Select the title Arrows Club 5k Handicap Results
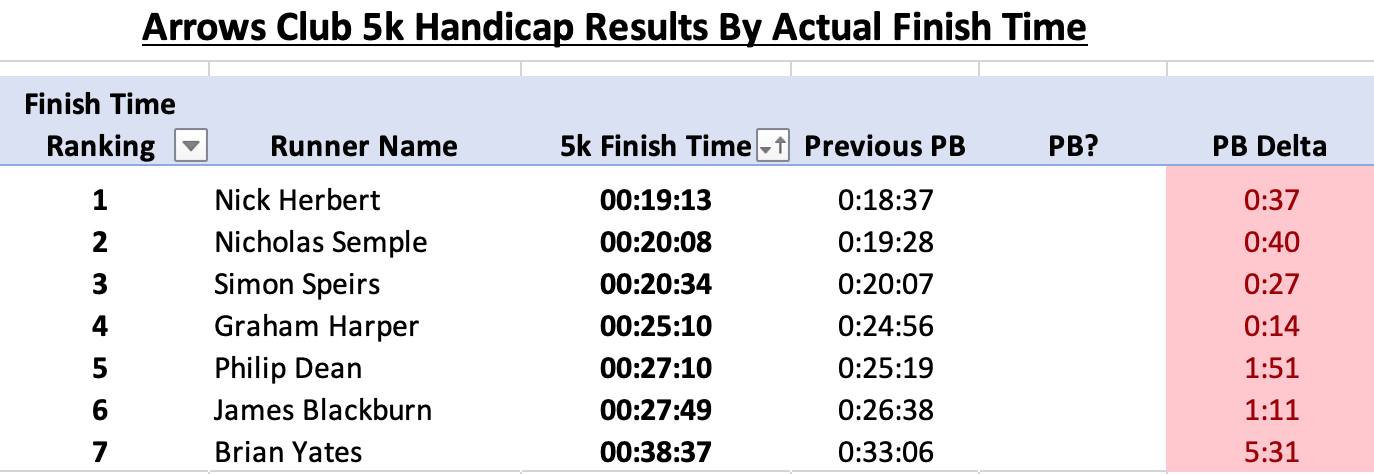The image size is (1374, 474). point(614,26)
